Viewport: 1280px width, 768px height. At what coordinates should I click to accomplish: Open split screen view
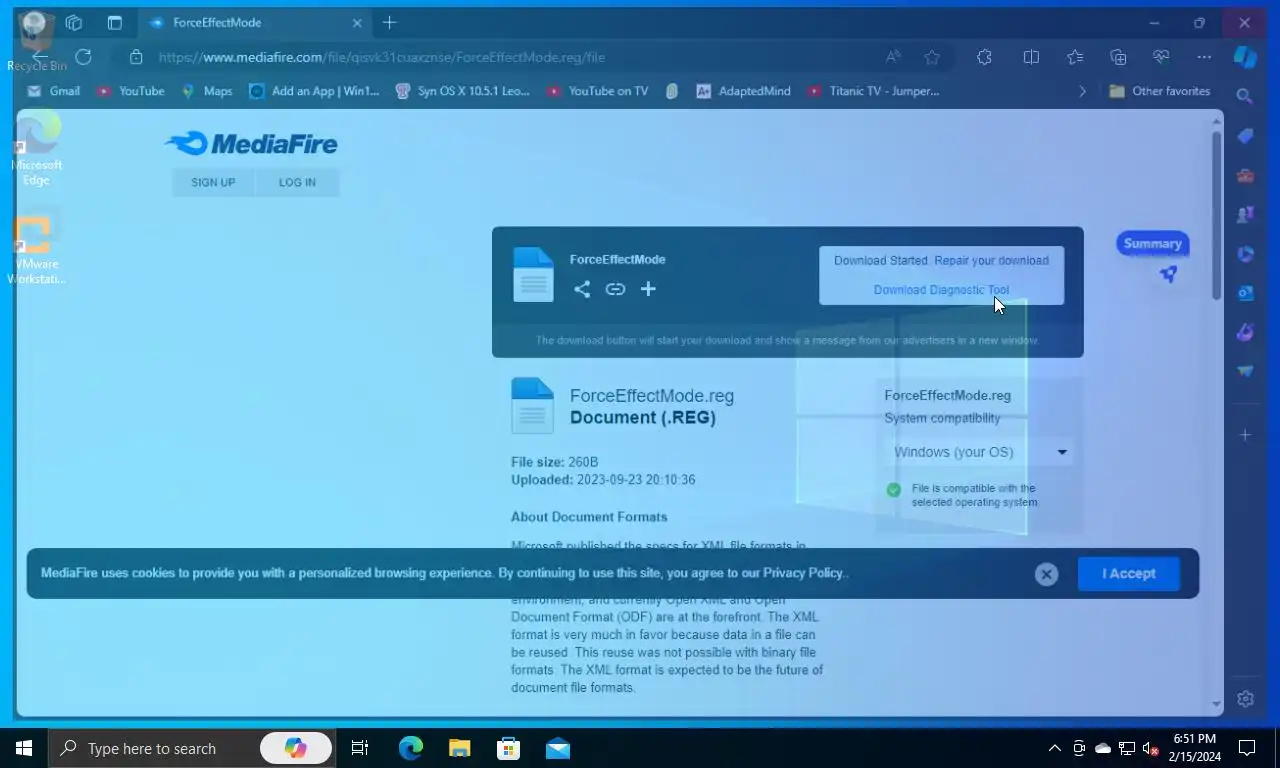[1031, 57]
